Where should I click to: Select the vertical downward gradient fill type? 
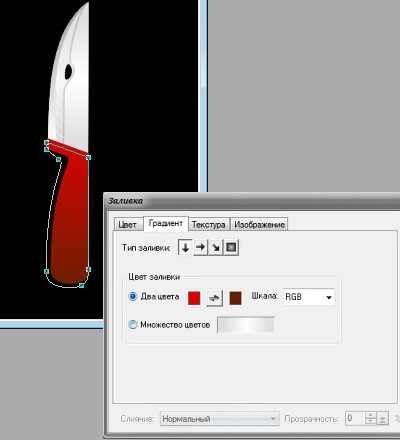(185, 247)
